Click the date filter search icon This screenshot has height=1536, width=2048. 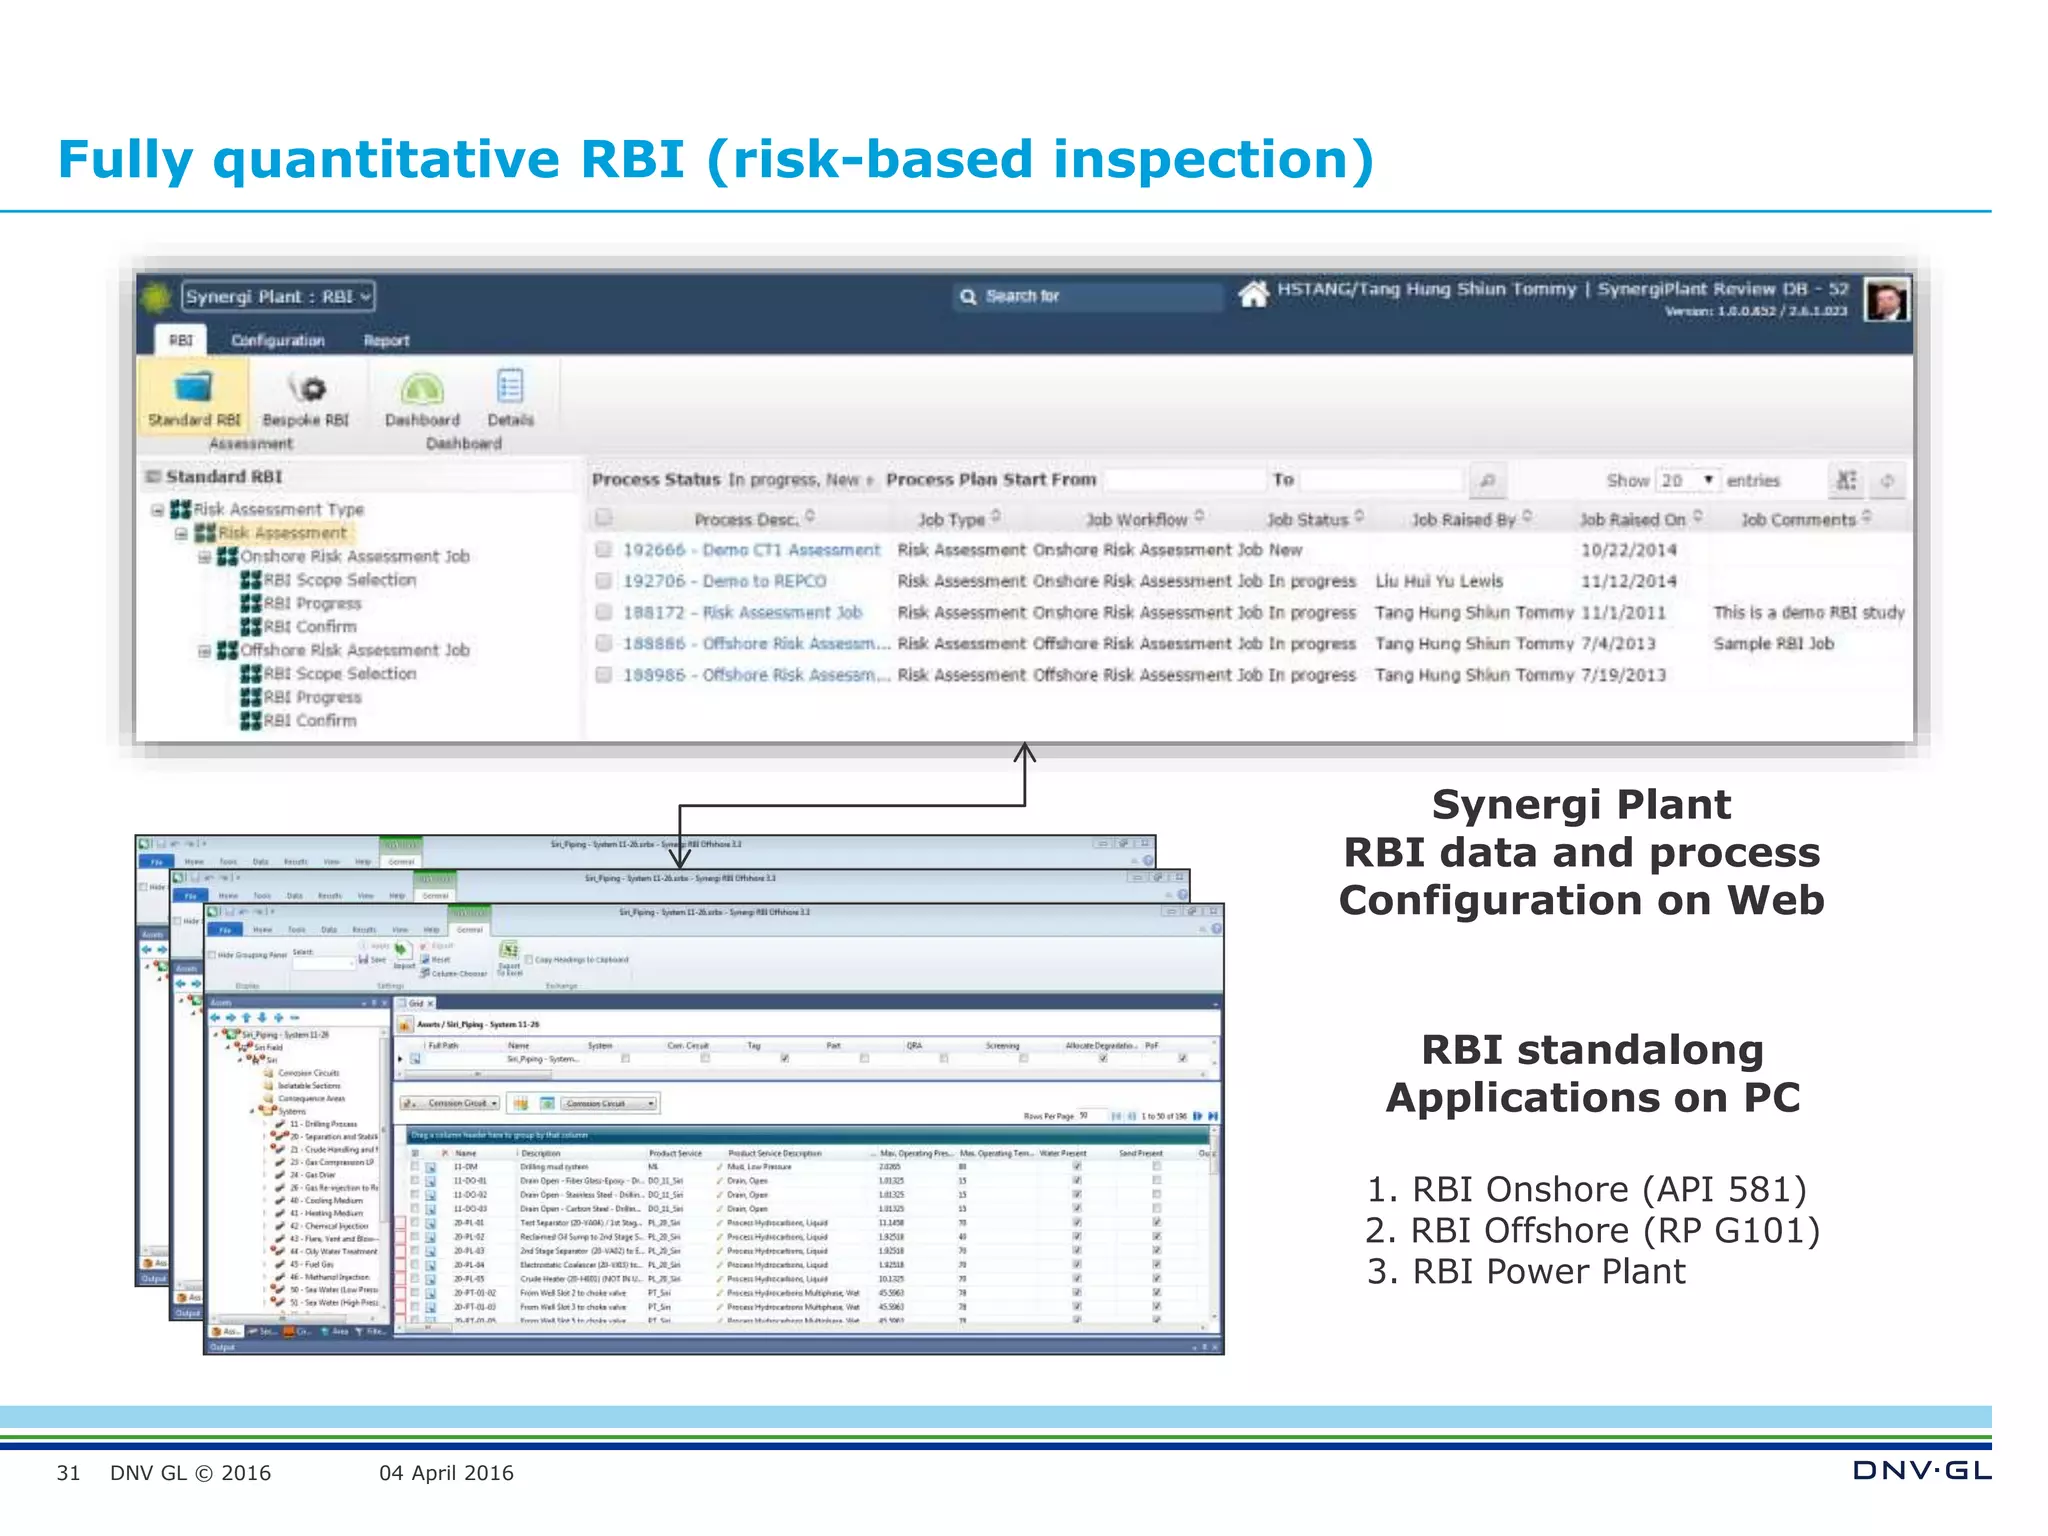1487,481
